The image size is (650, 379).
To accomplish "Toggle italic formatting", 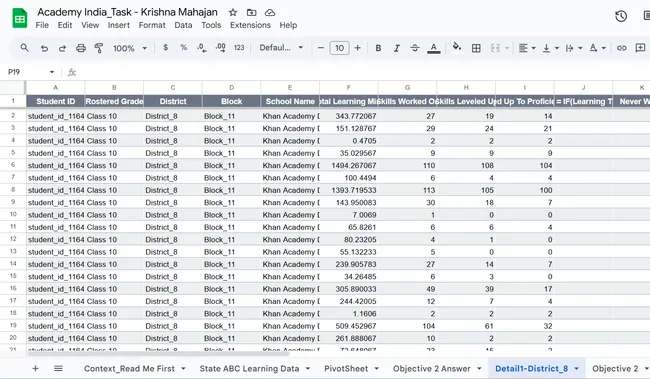I will tap(396, 48).
